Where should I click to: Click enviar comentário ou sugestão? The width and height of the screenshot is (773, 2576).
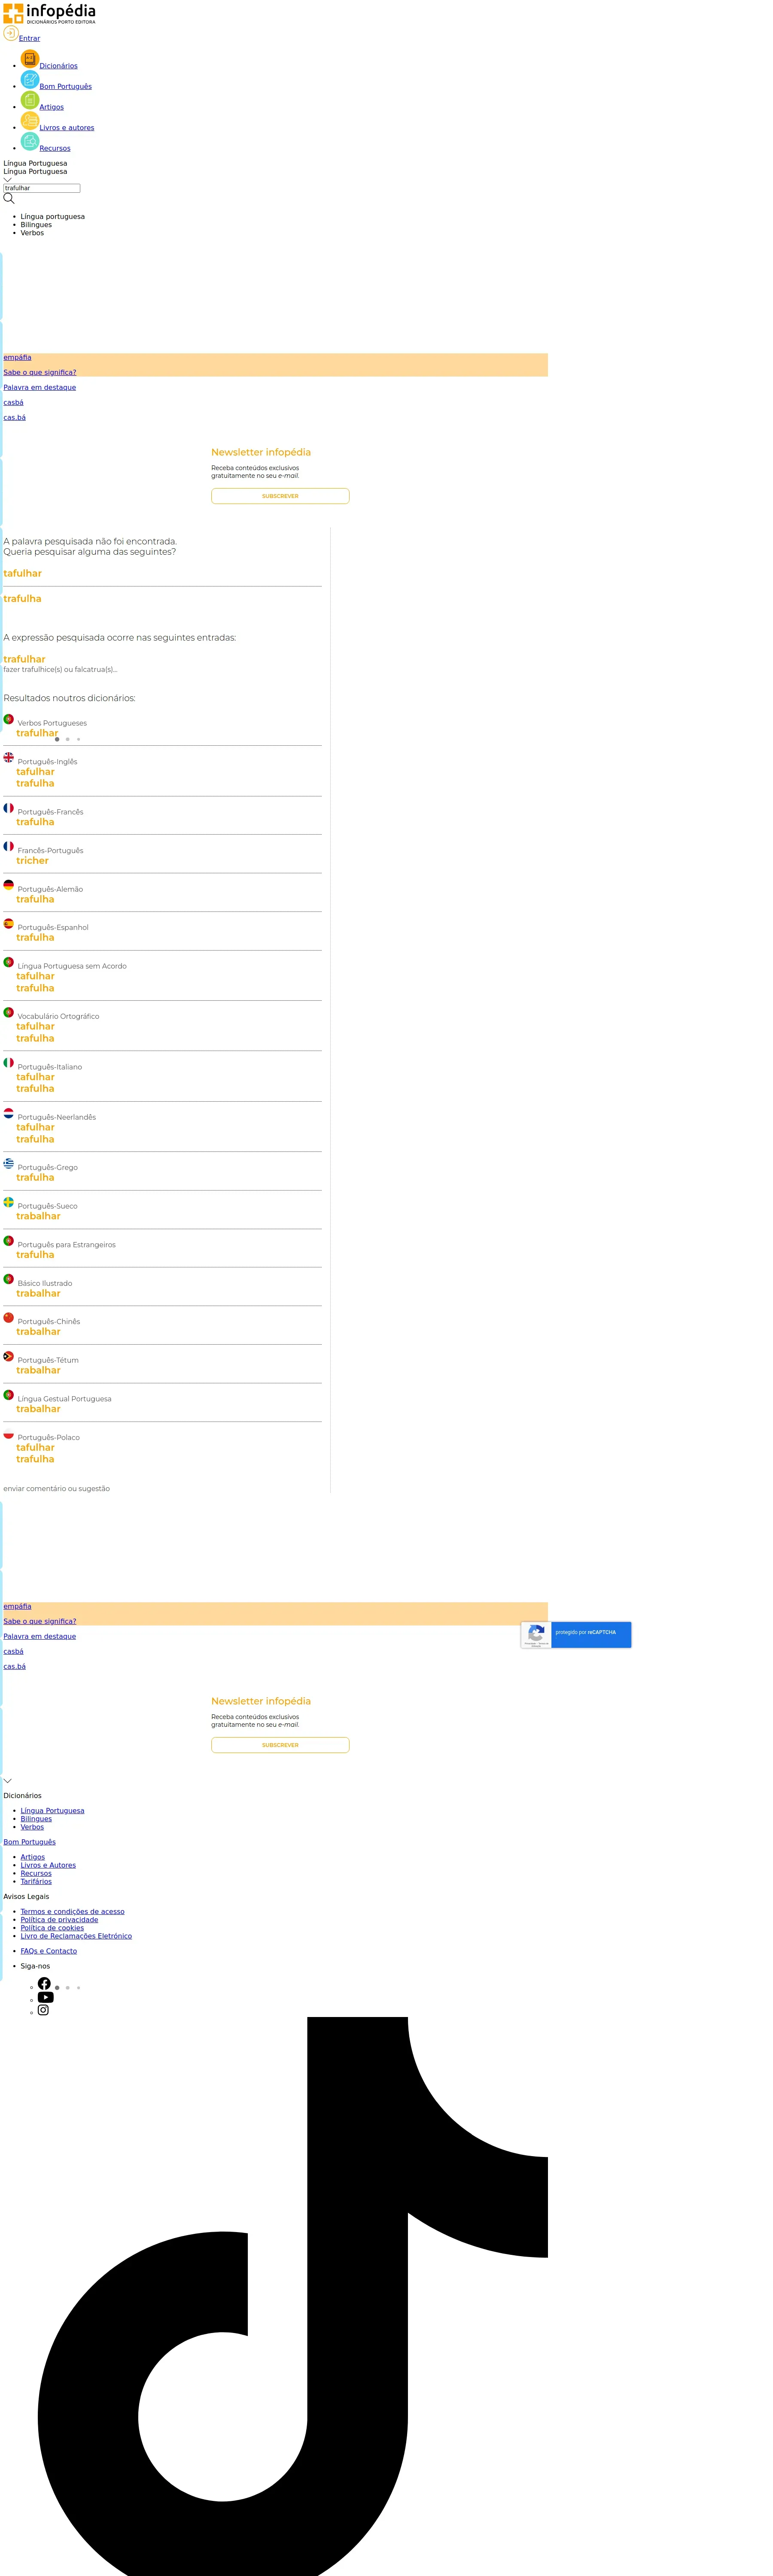pyautogui.click(x=56, y=1488)
